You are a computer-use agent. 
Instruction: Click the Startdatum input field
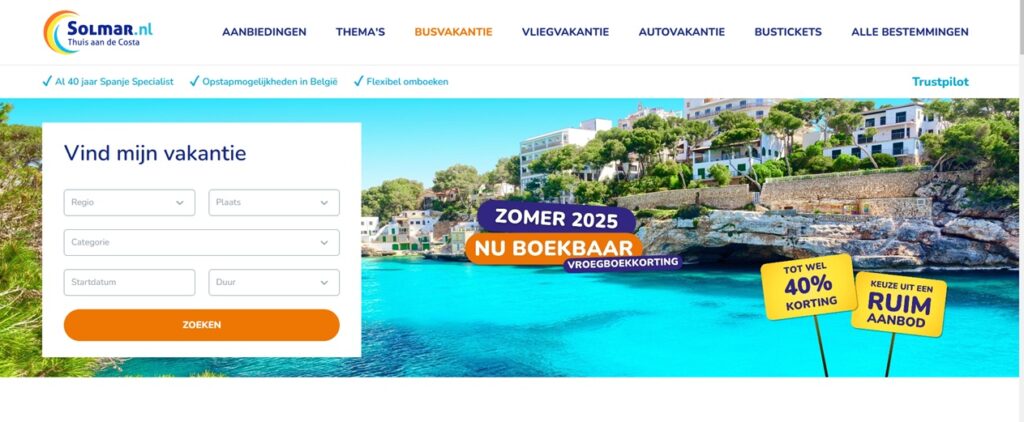point(129,282)
